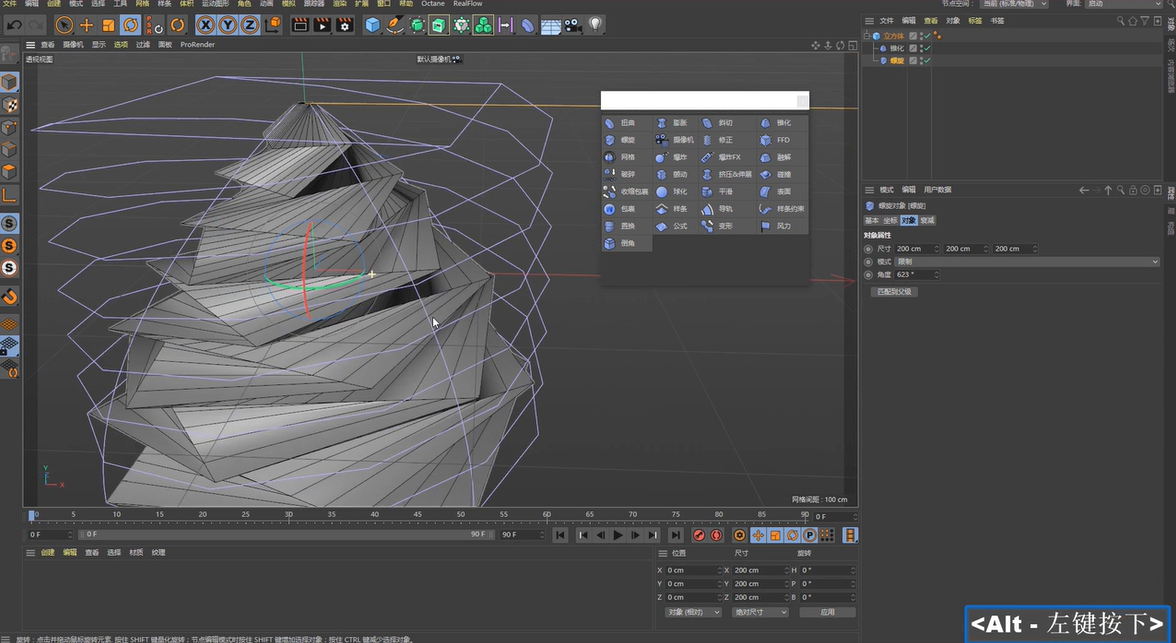This screenshot has width=1176, height=643.
Task: Open the ProRender viewport menu
Action: [x=197, y=45]
